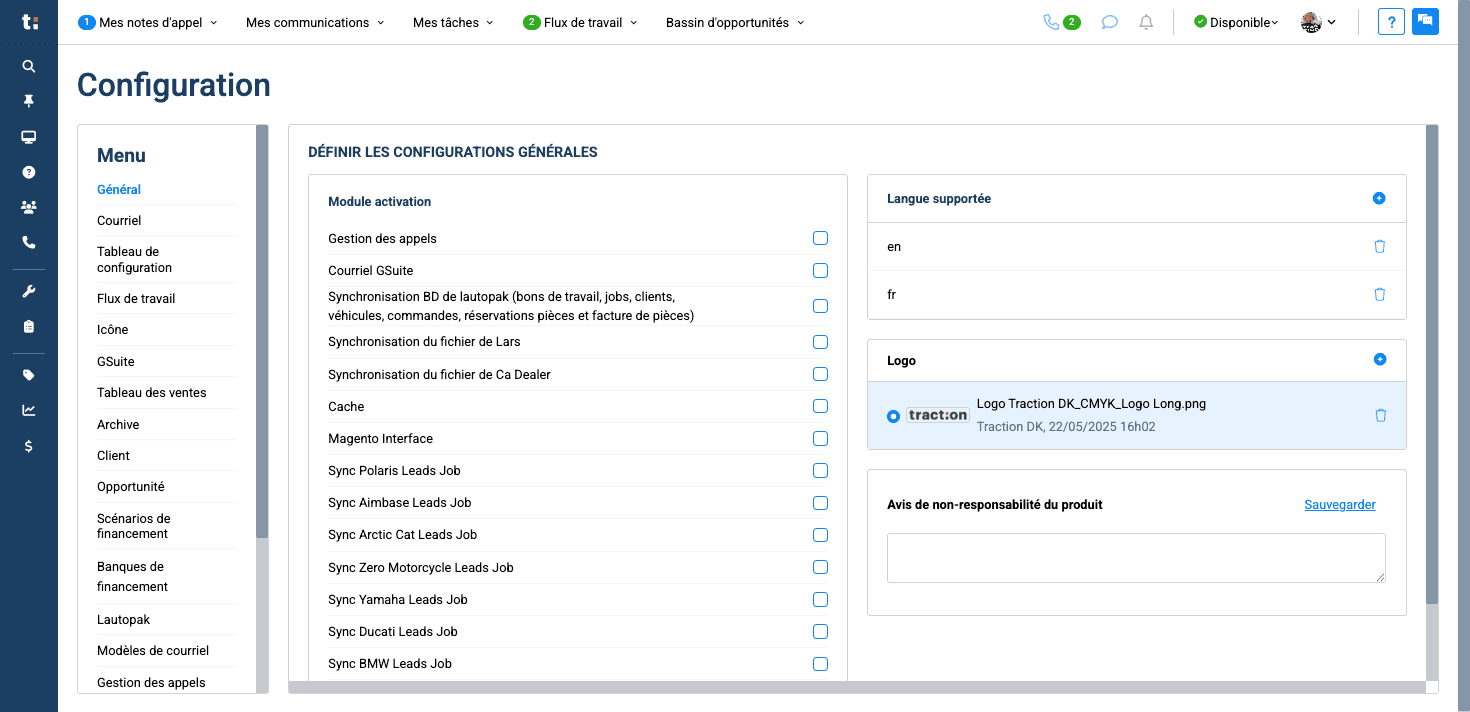The image size is (1470, 712).
Task: Open the help question mark button
Action: point(1391,22)
